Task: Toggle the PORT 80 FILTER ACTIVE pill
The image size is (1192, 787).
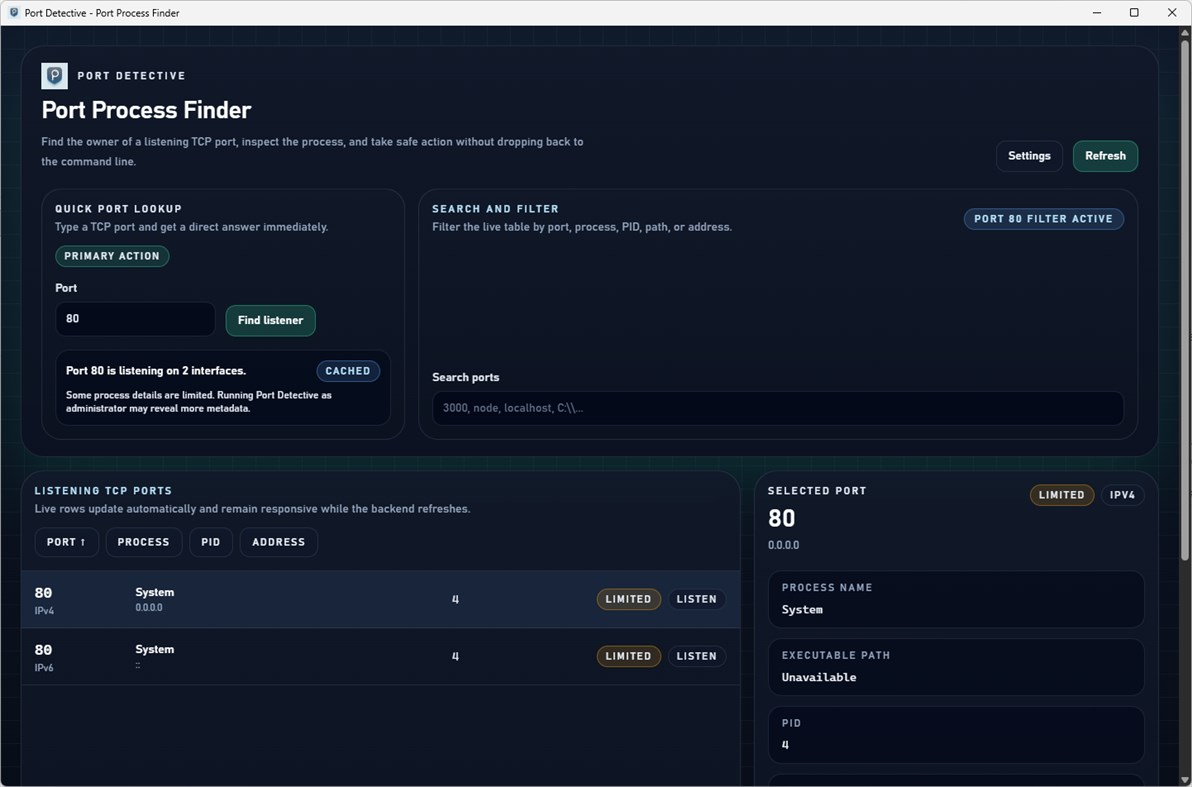Action: tap(1043, 218)
